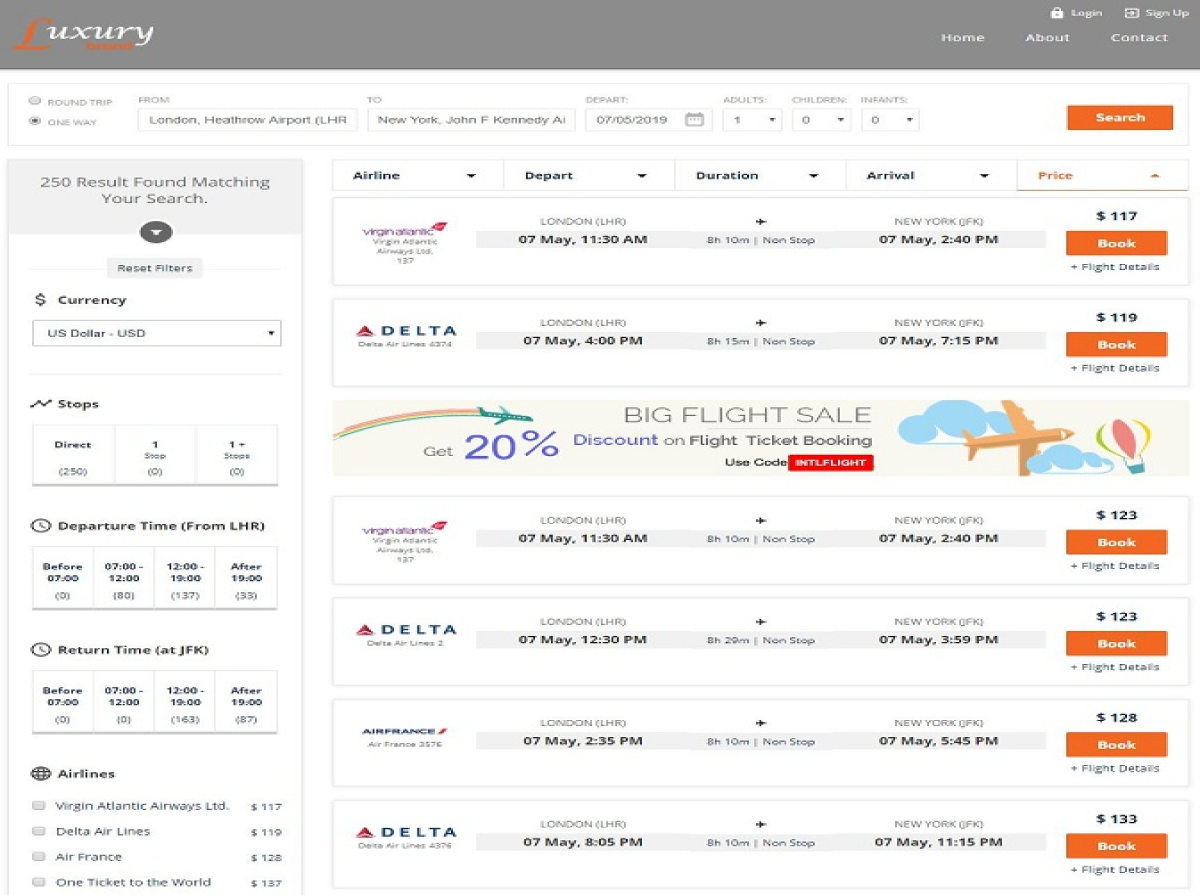Click Reset Filters button
1200x895 pixels.
[x=155, y=268]
